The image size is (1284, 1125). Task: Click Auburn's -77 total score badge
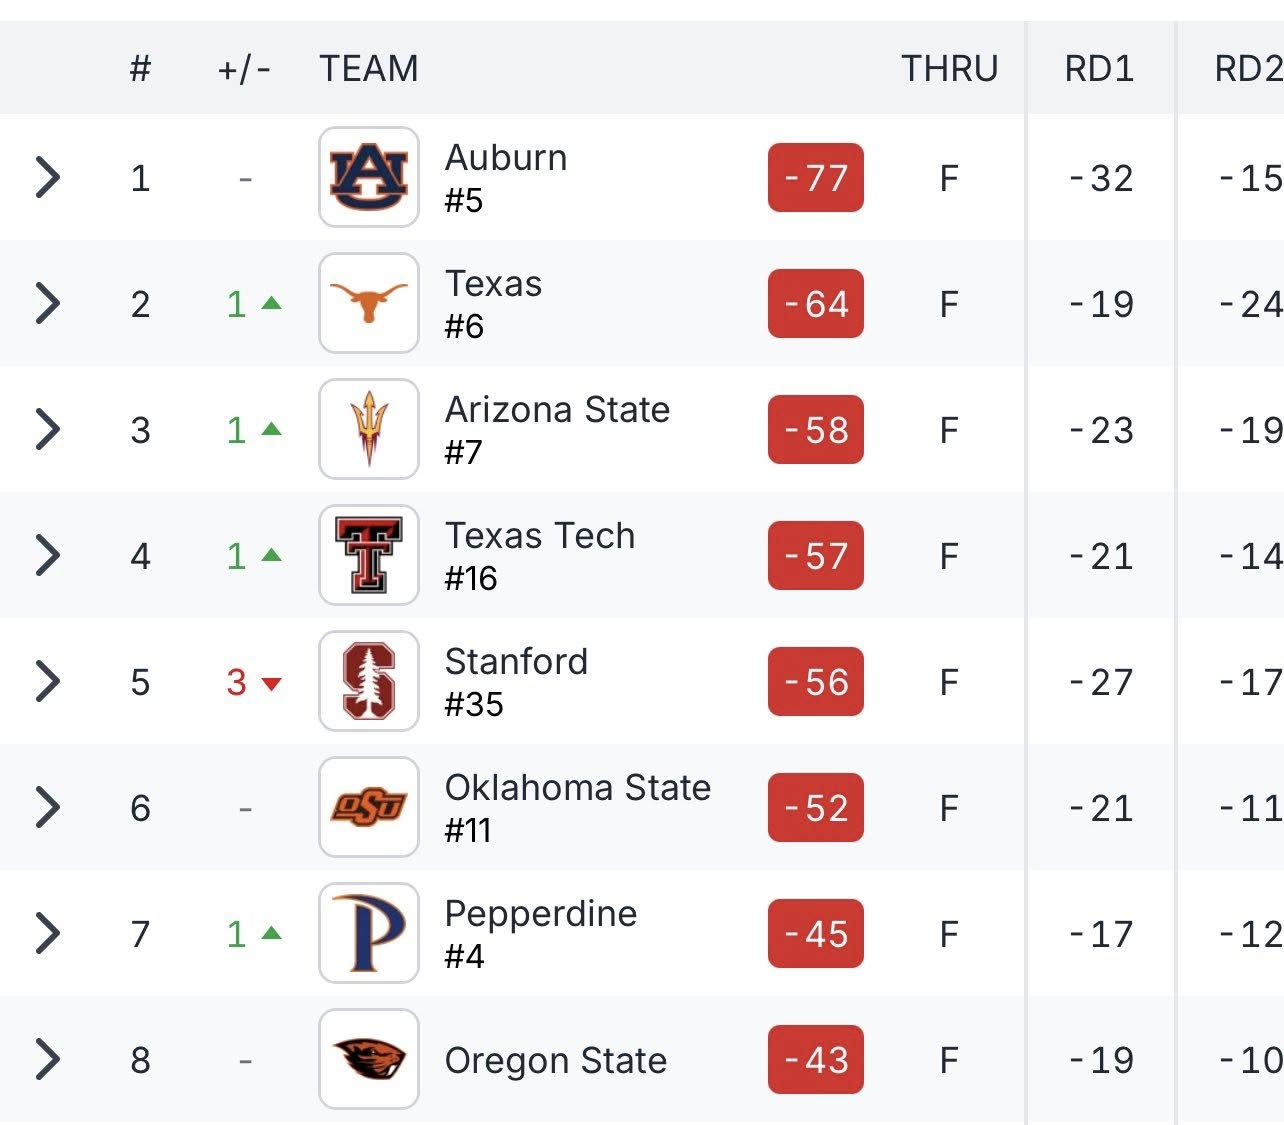[815, 178]
